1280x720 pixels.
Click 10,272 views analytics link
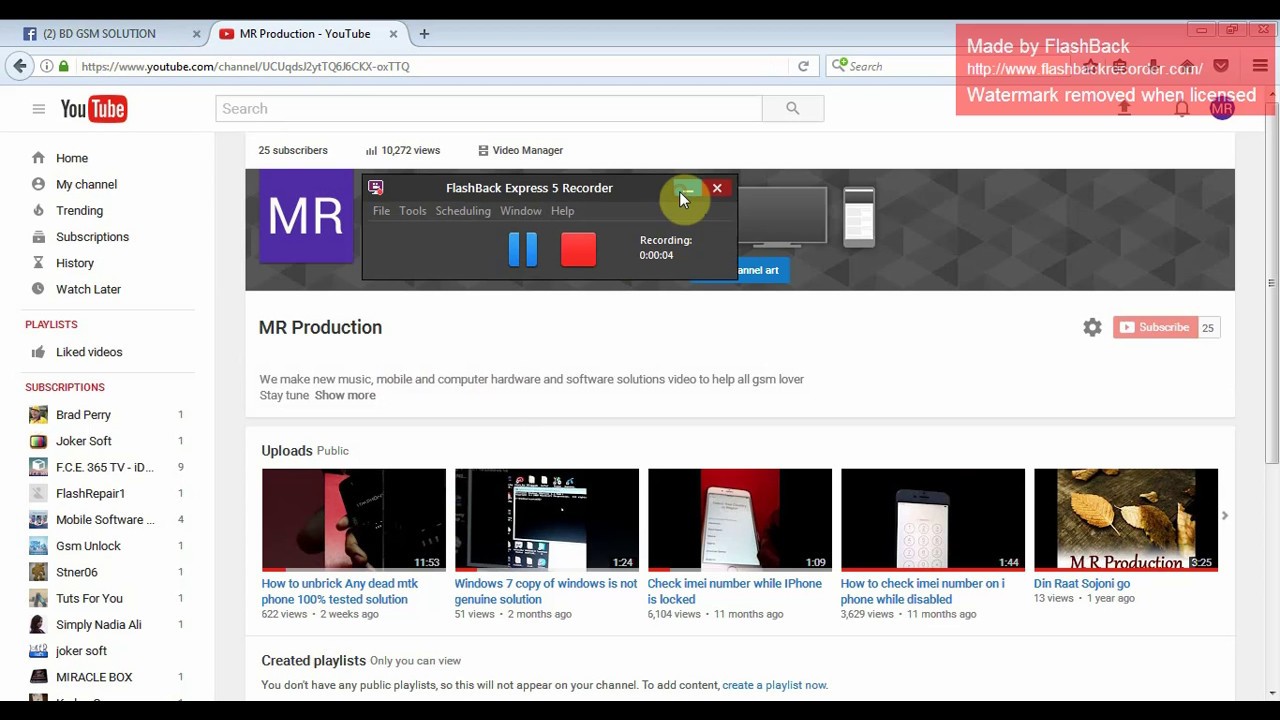pos(403,150)
